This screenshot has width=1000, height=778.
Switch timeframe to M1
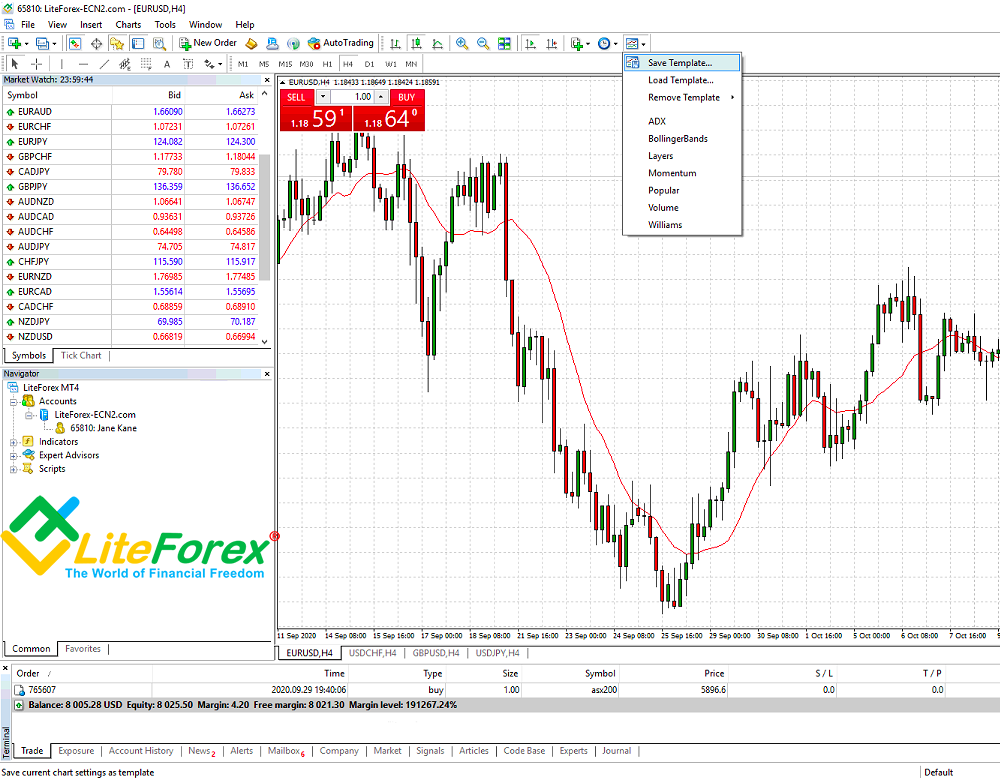pyautogui.click(x=243, y=64)
